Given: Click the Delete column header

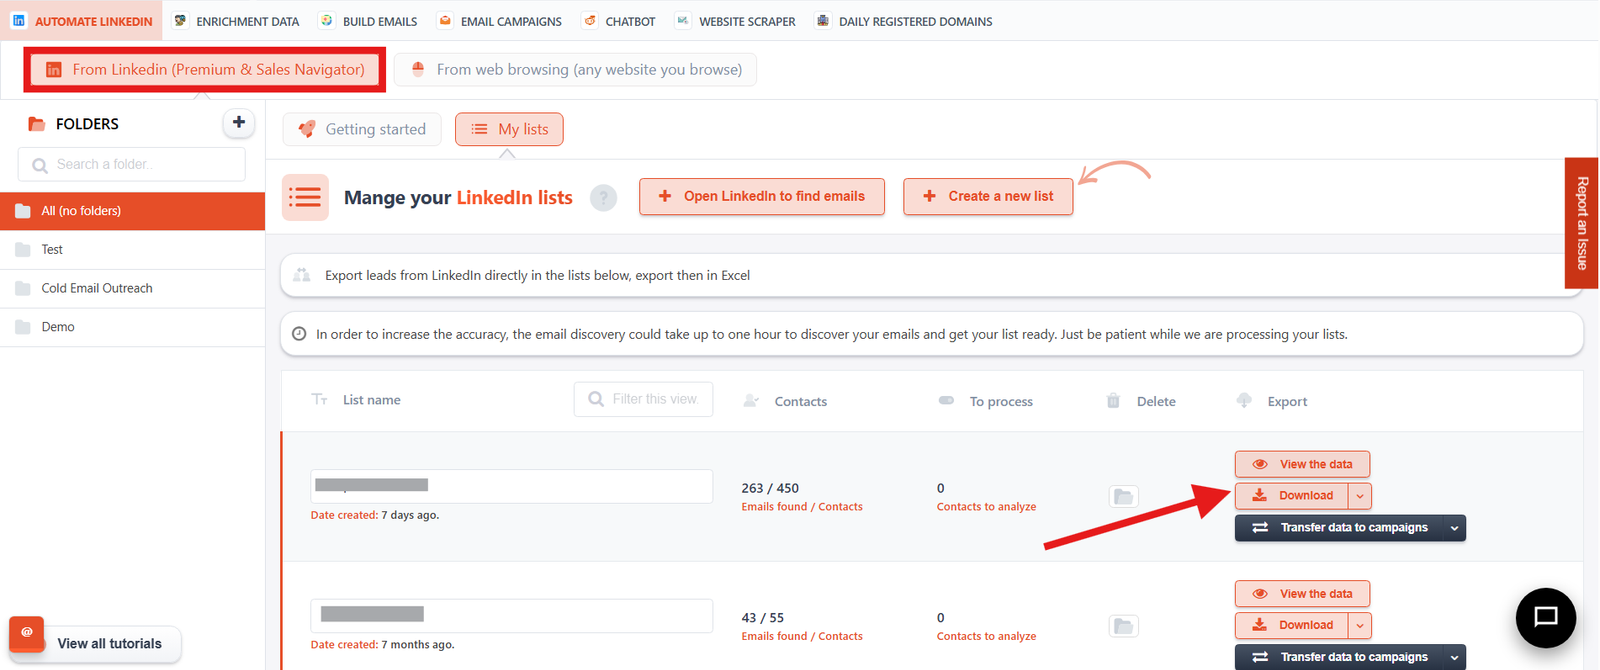Looking at the screenshot, I should 1156,402.
